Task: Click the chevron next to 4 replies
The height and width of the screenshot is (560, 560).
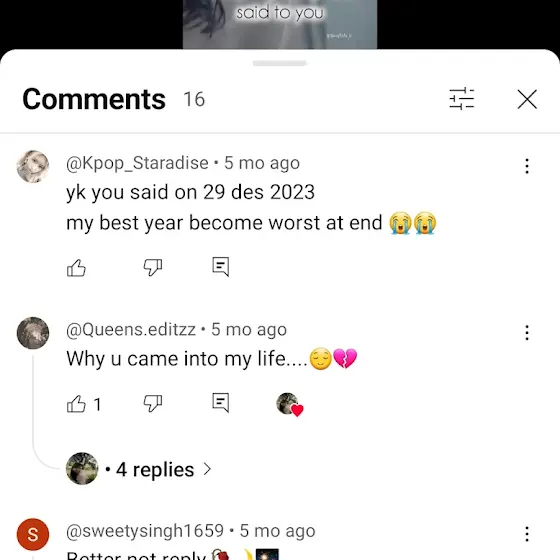Action: click(207, 469)
